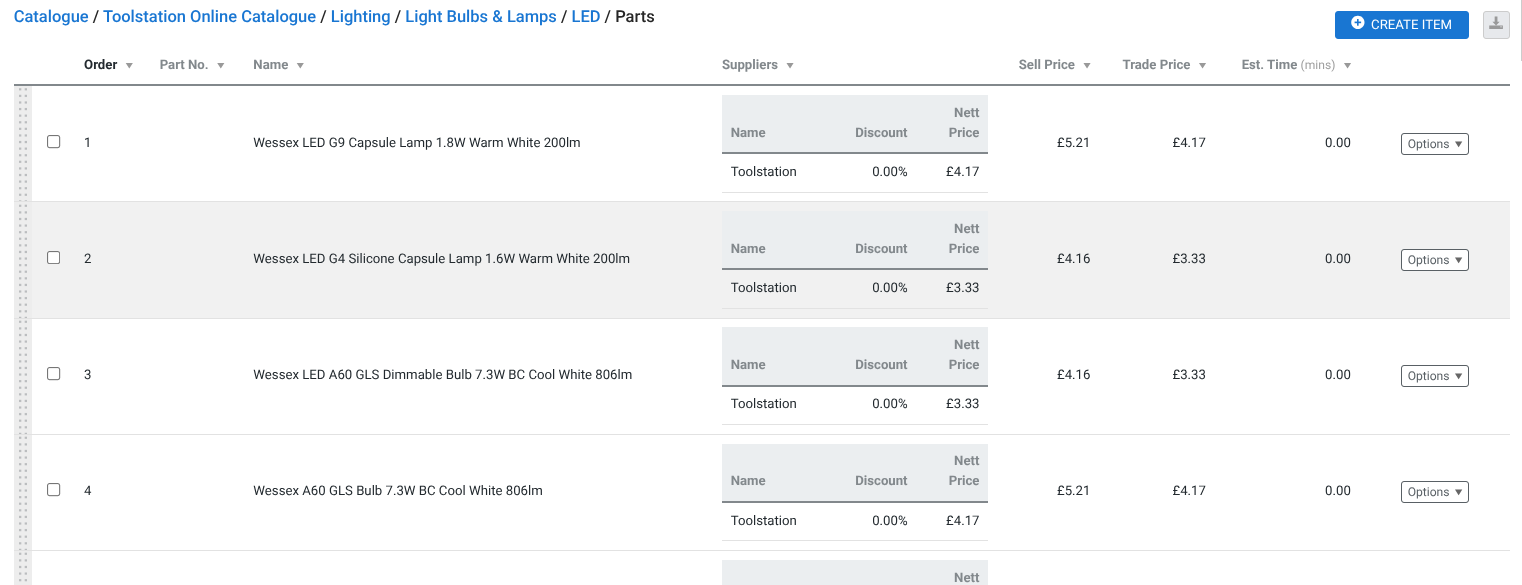Sort parts by Sell Price arrow
This screenshot has height=585, width=1522.
[1087, 66]
